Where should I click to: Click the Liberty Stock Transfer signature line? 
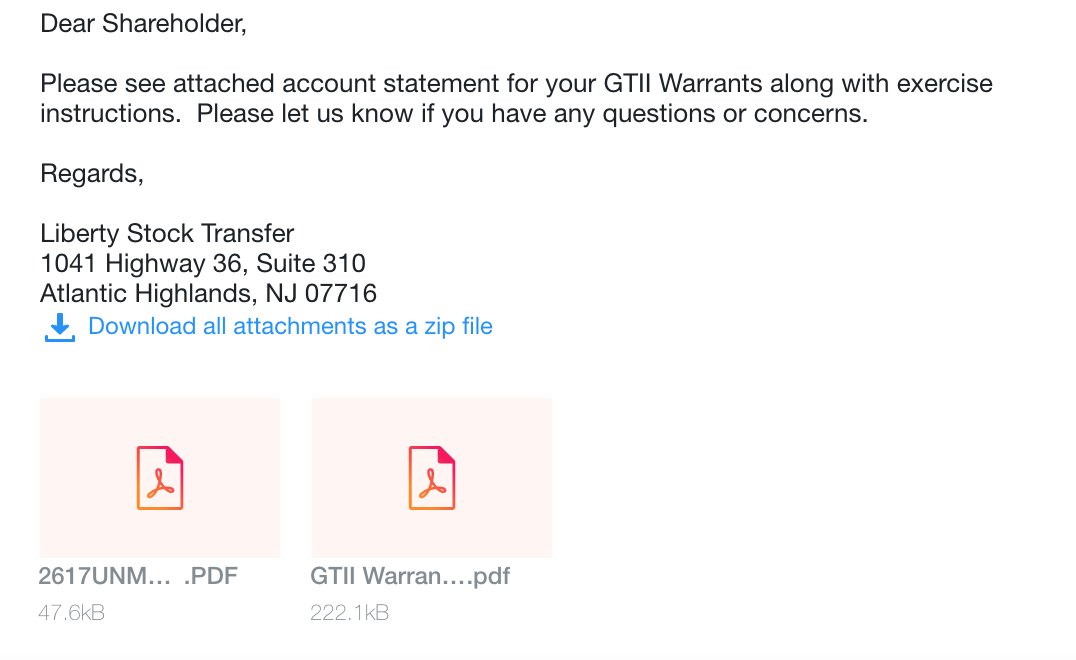coord(167,233)
